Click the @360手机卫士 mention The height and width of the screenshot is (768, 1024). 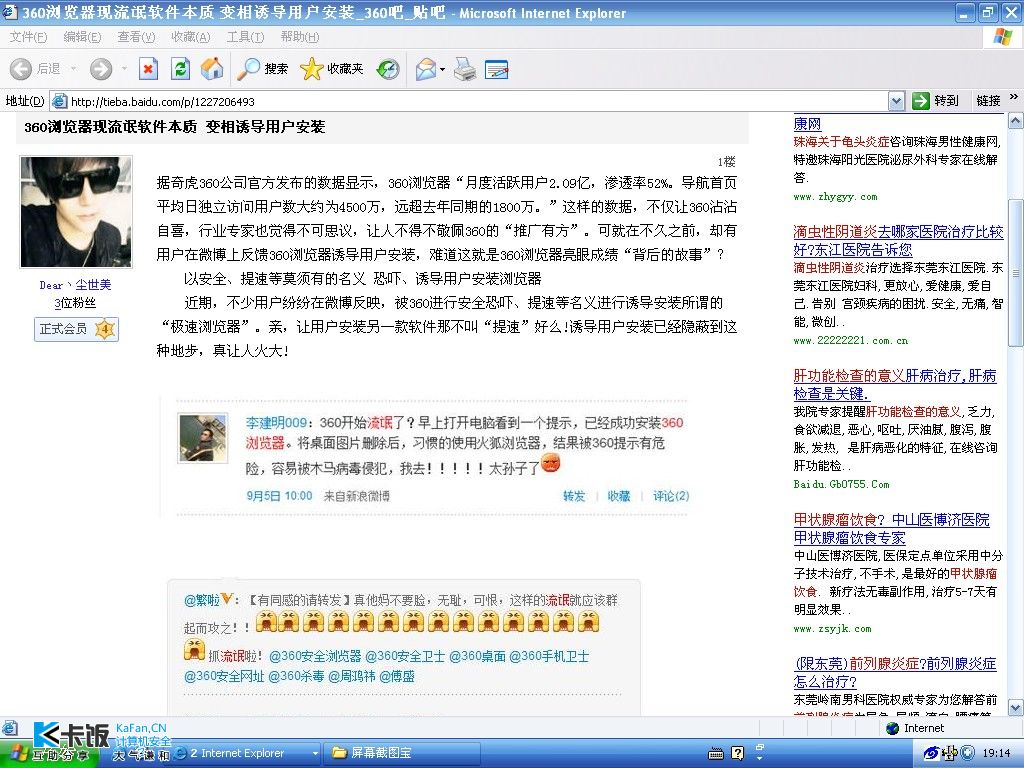coord(549,656)
